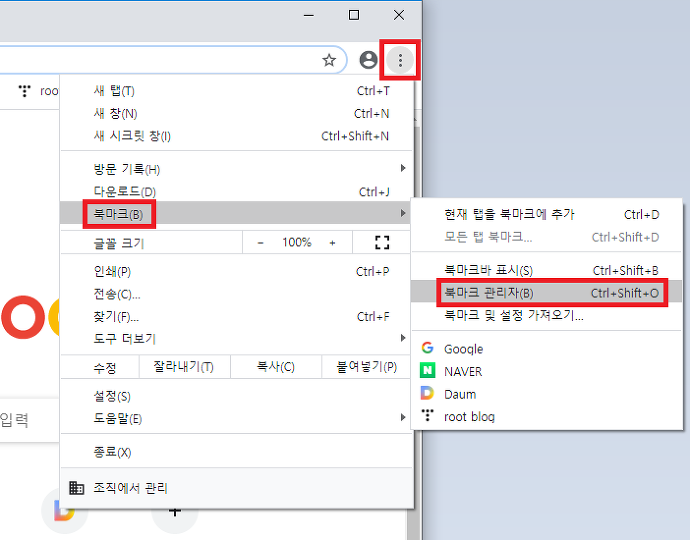This screenshot has height=540, width=690.
Task: Click the building icon next to 조직에서 관리
Action: [77, 488]
